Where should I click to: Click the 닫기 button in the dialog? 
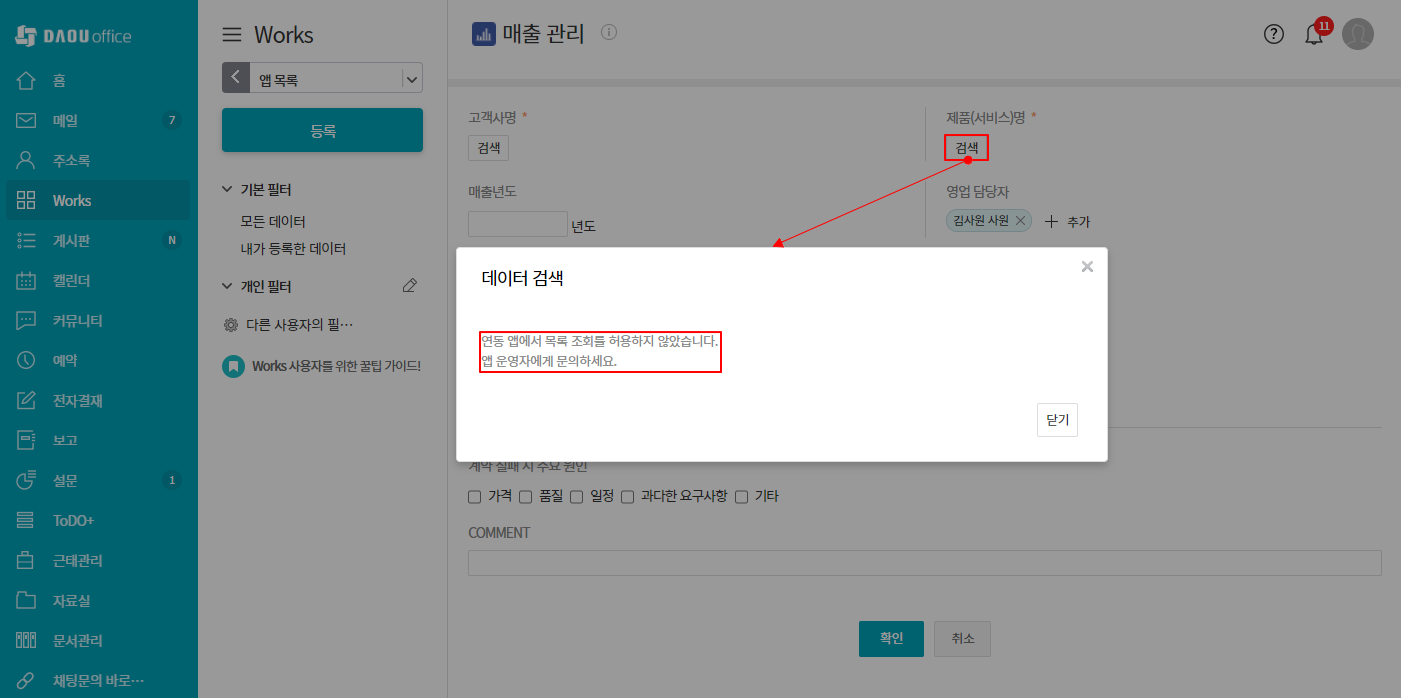click(x=1057, y=420)
